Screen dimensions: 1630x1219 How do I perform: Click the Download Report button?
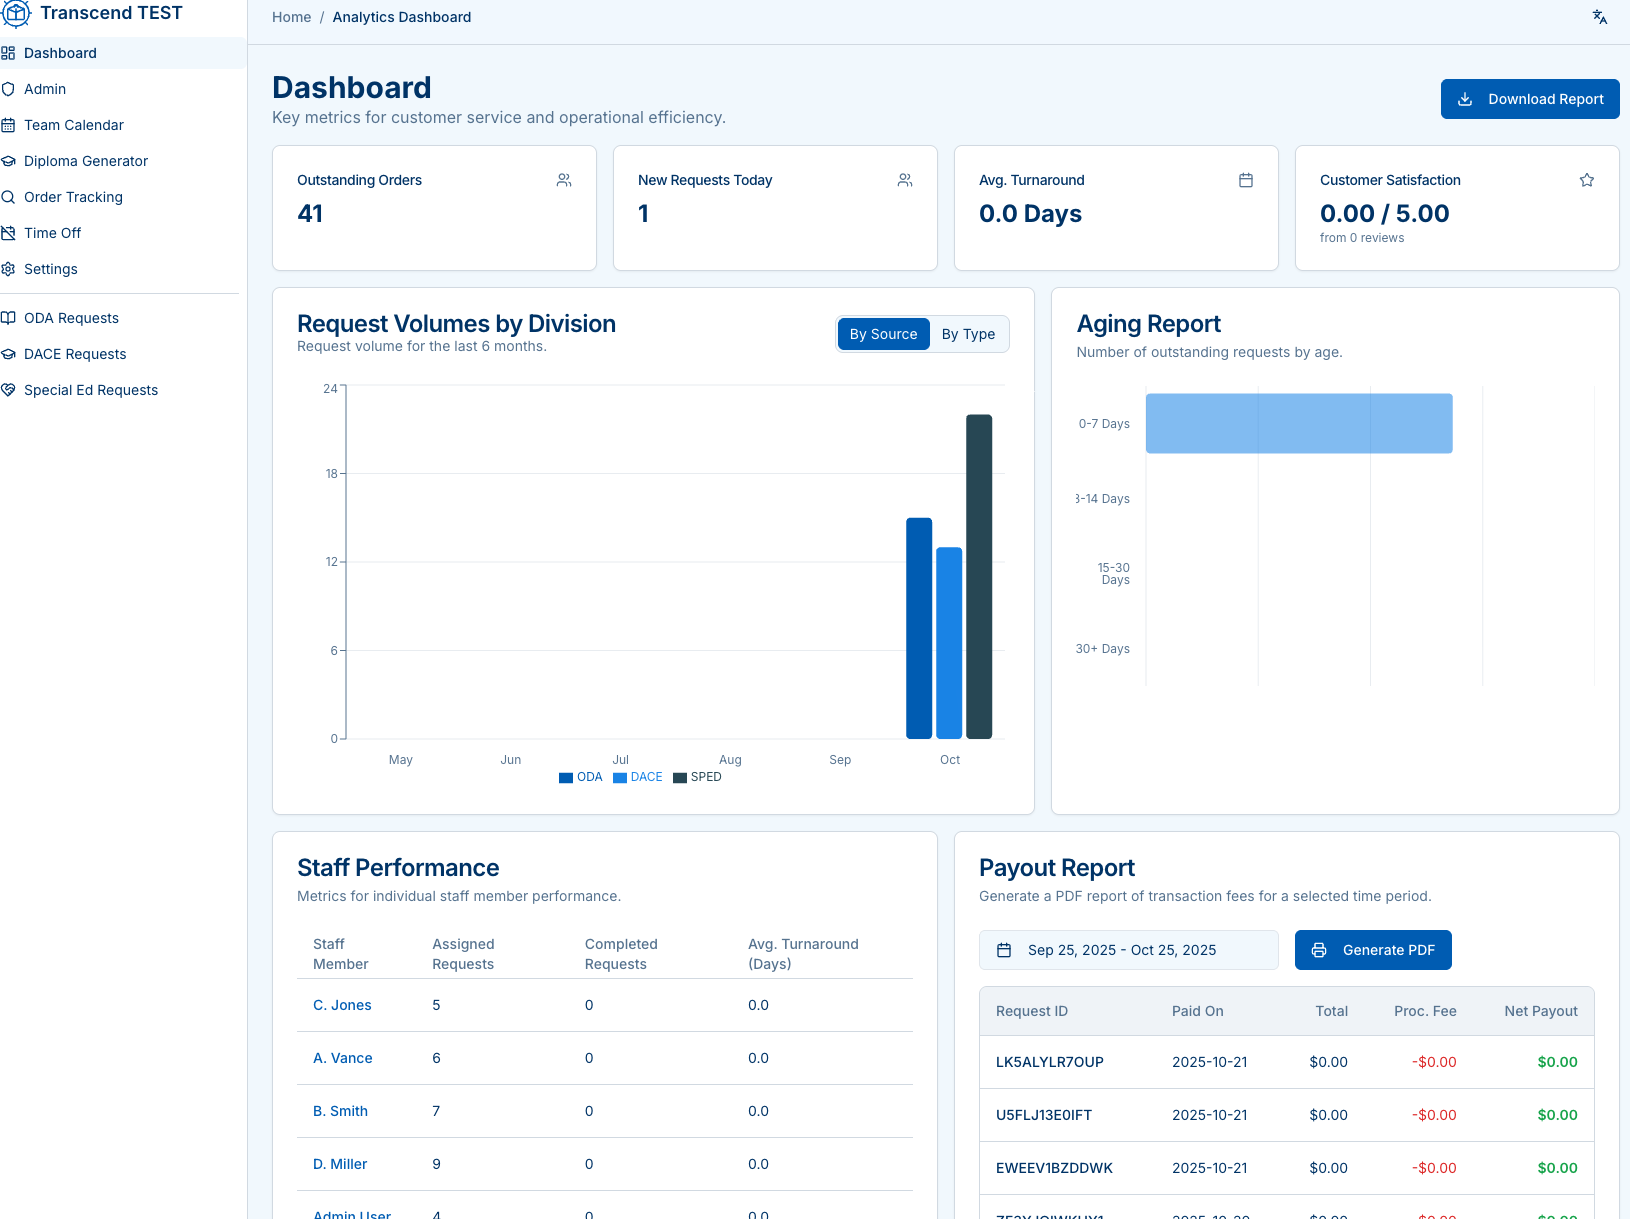pyautogui.click(x=1530, y=99)
